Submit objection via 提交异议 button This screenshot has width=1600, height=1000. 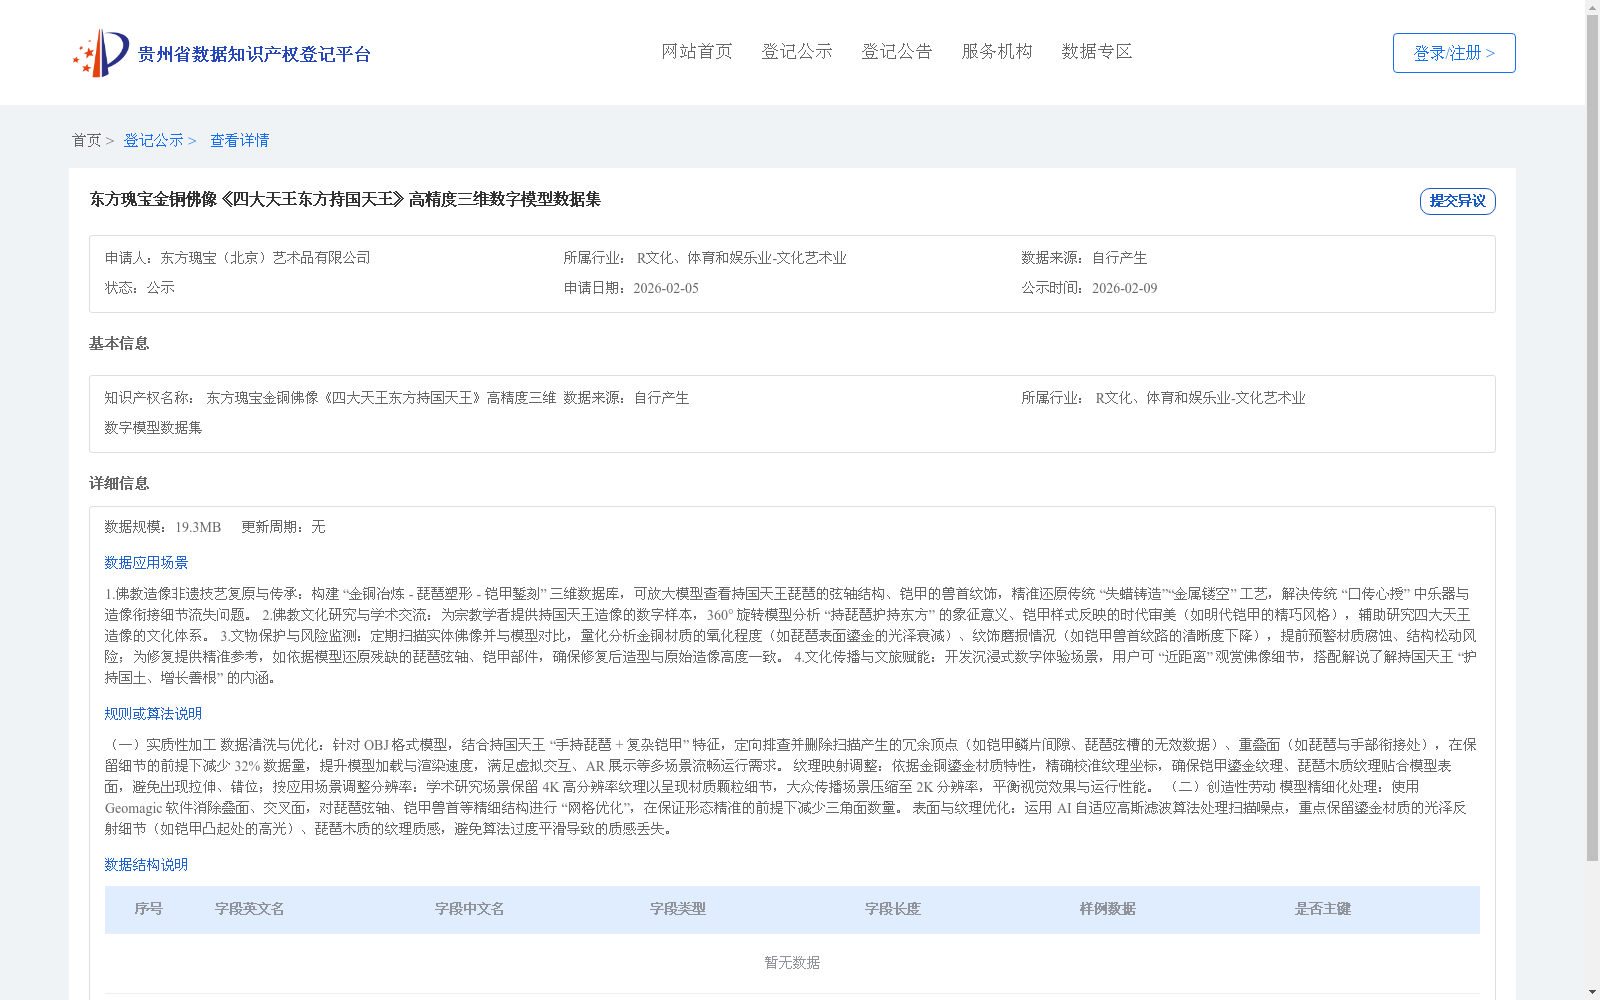[x=1458, y=201]
